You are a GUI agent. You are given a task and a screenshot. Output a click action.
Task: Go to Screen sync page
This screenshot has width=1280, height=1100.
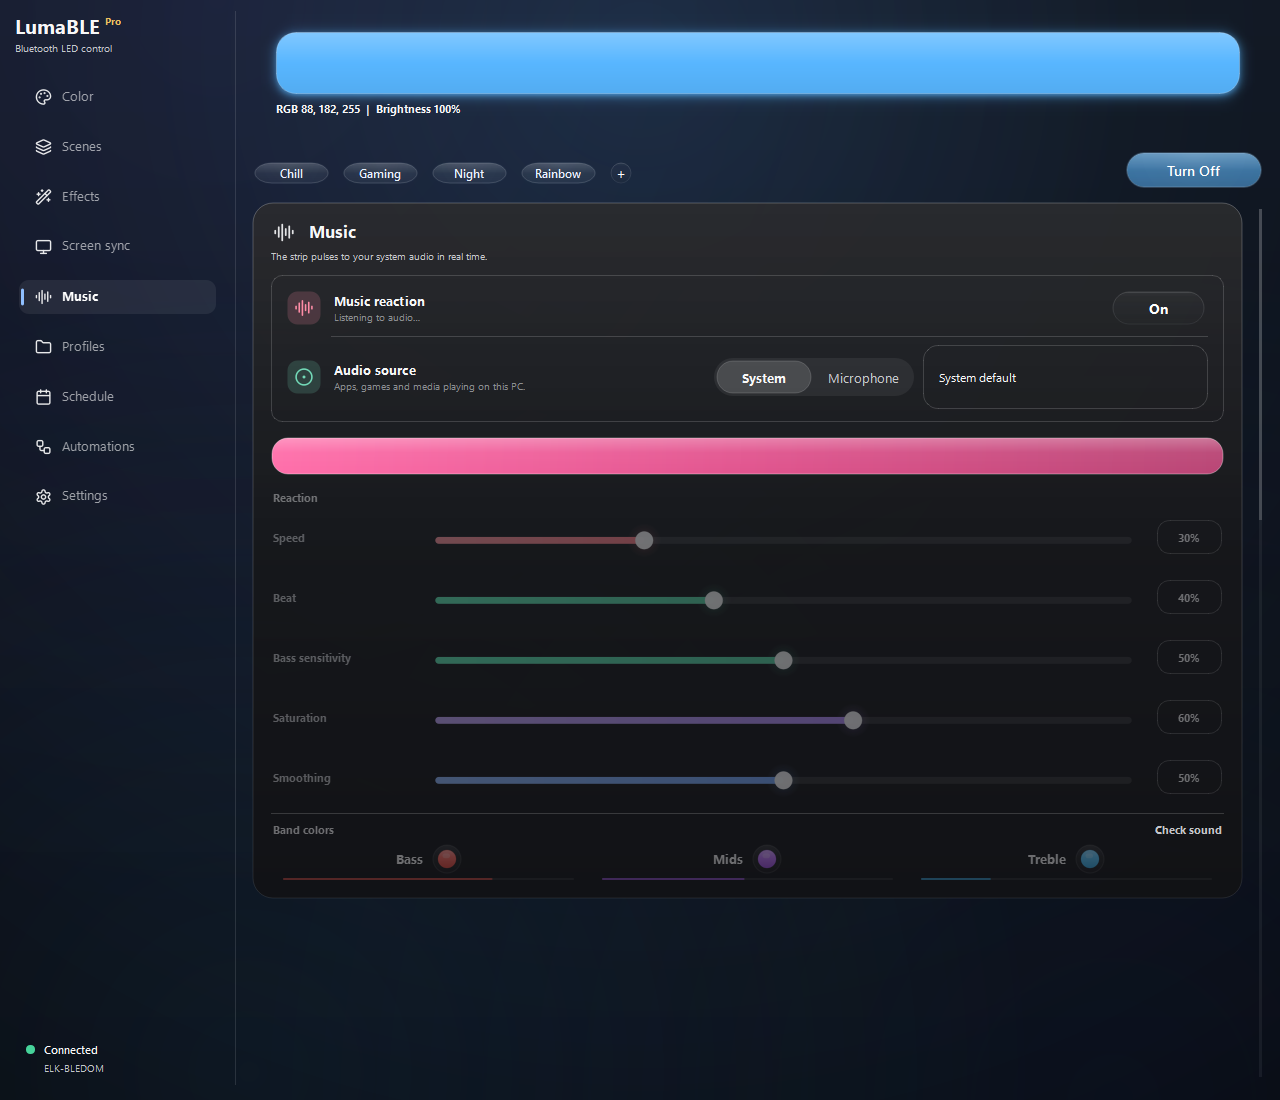(117, 246)
